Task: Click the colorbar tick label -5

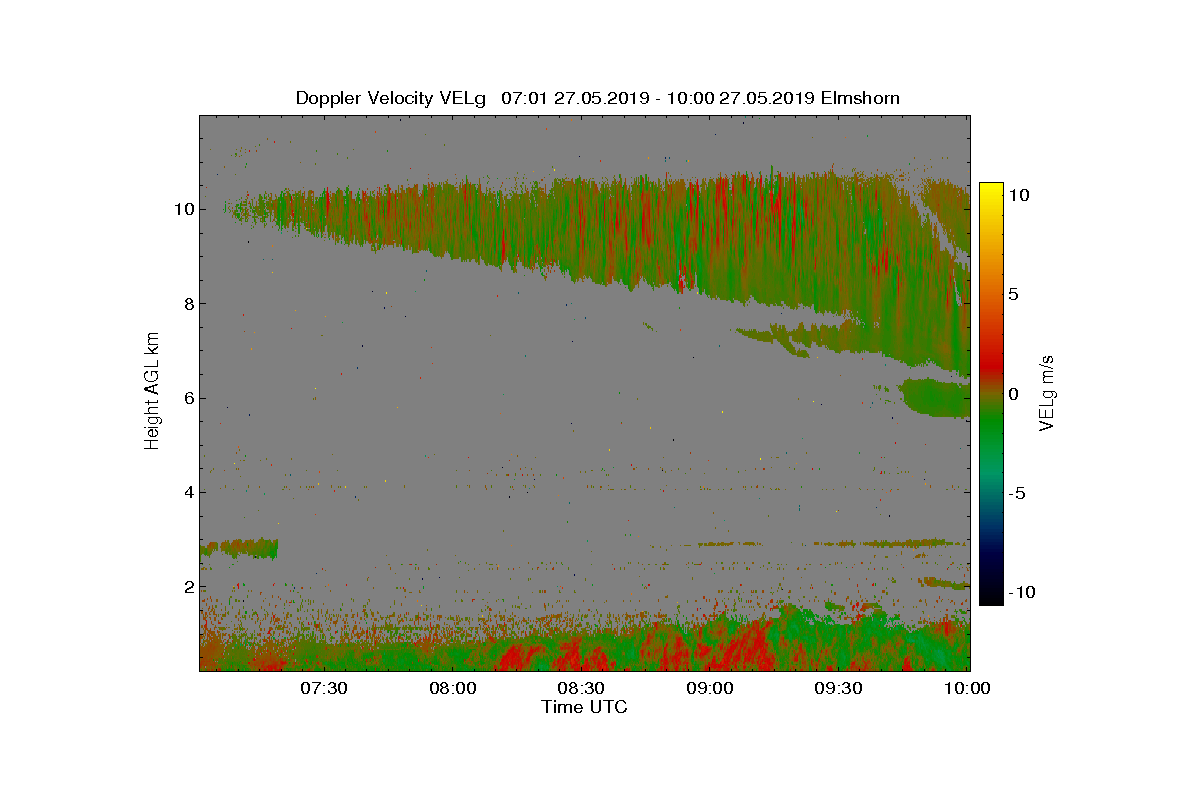Action: (x=1017, y=493)
